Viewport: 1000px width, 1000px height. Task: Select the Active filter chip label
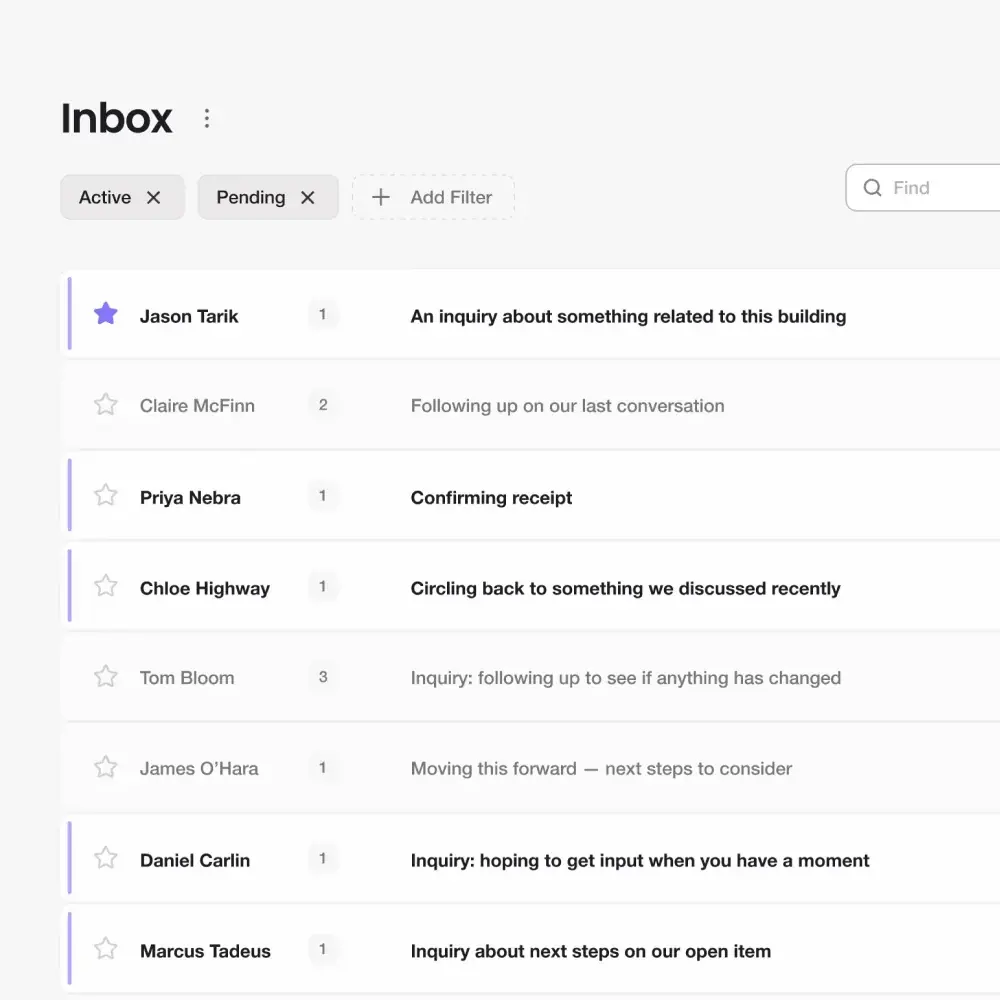pyautogui.click(x=105, y=197)
